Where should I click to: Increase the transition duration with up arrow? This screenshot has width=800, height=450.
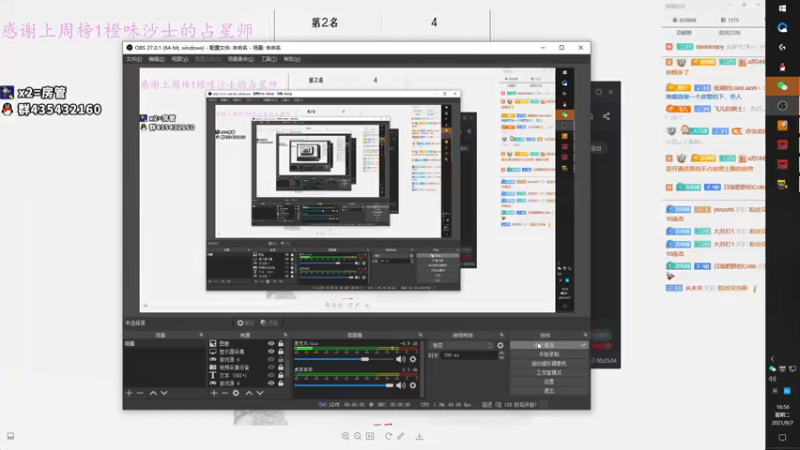(501, 353)
